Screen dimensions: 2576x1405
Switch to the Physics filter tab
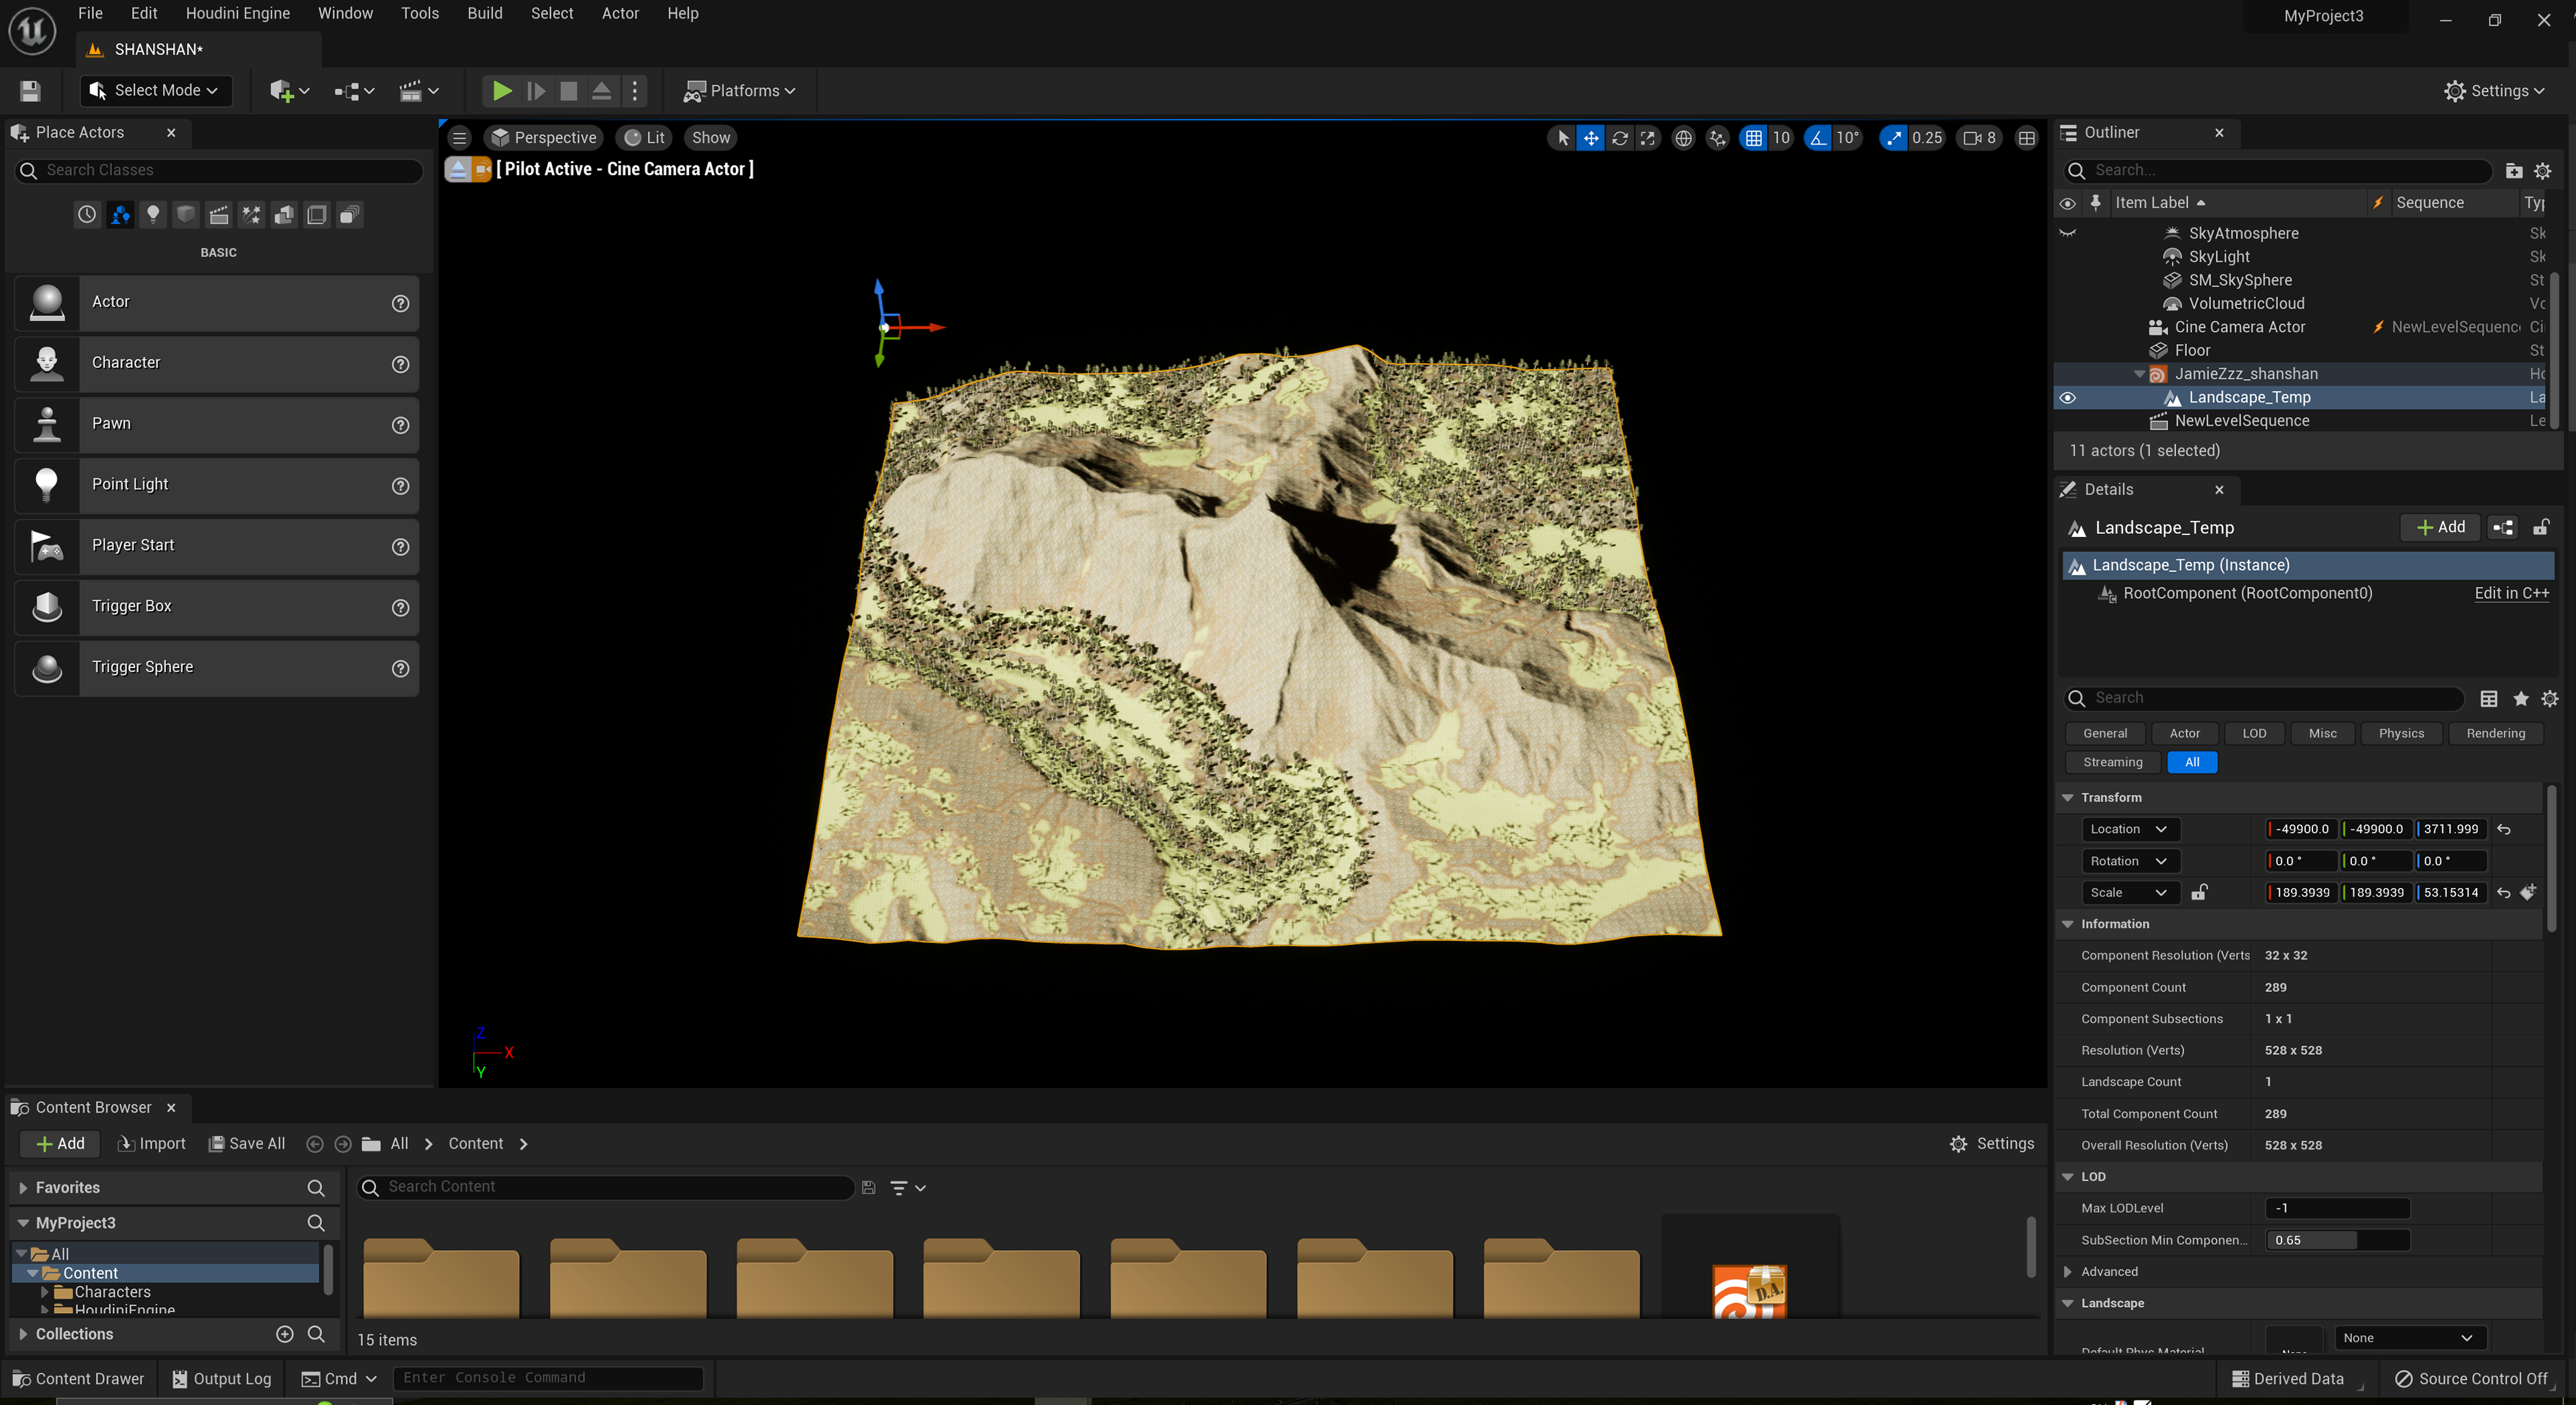tap(2400, 733)
